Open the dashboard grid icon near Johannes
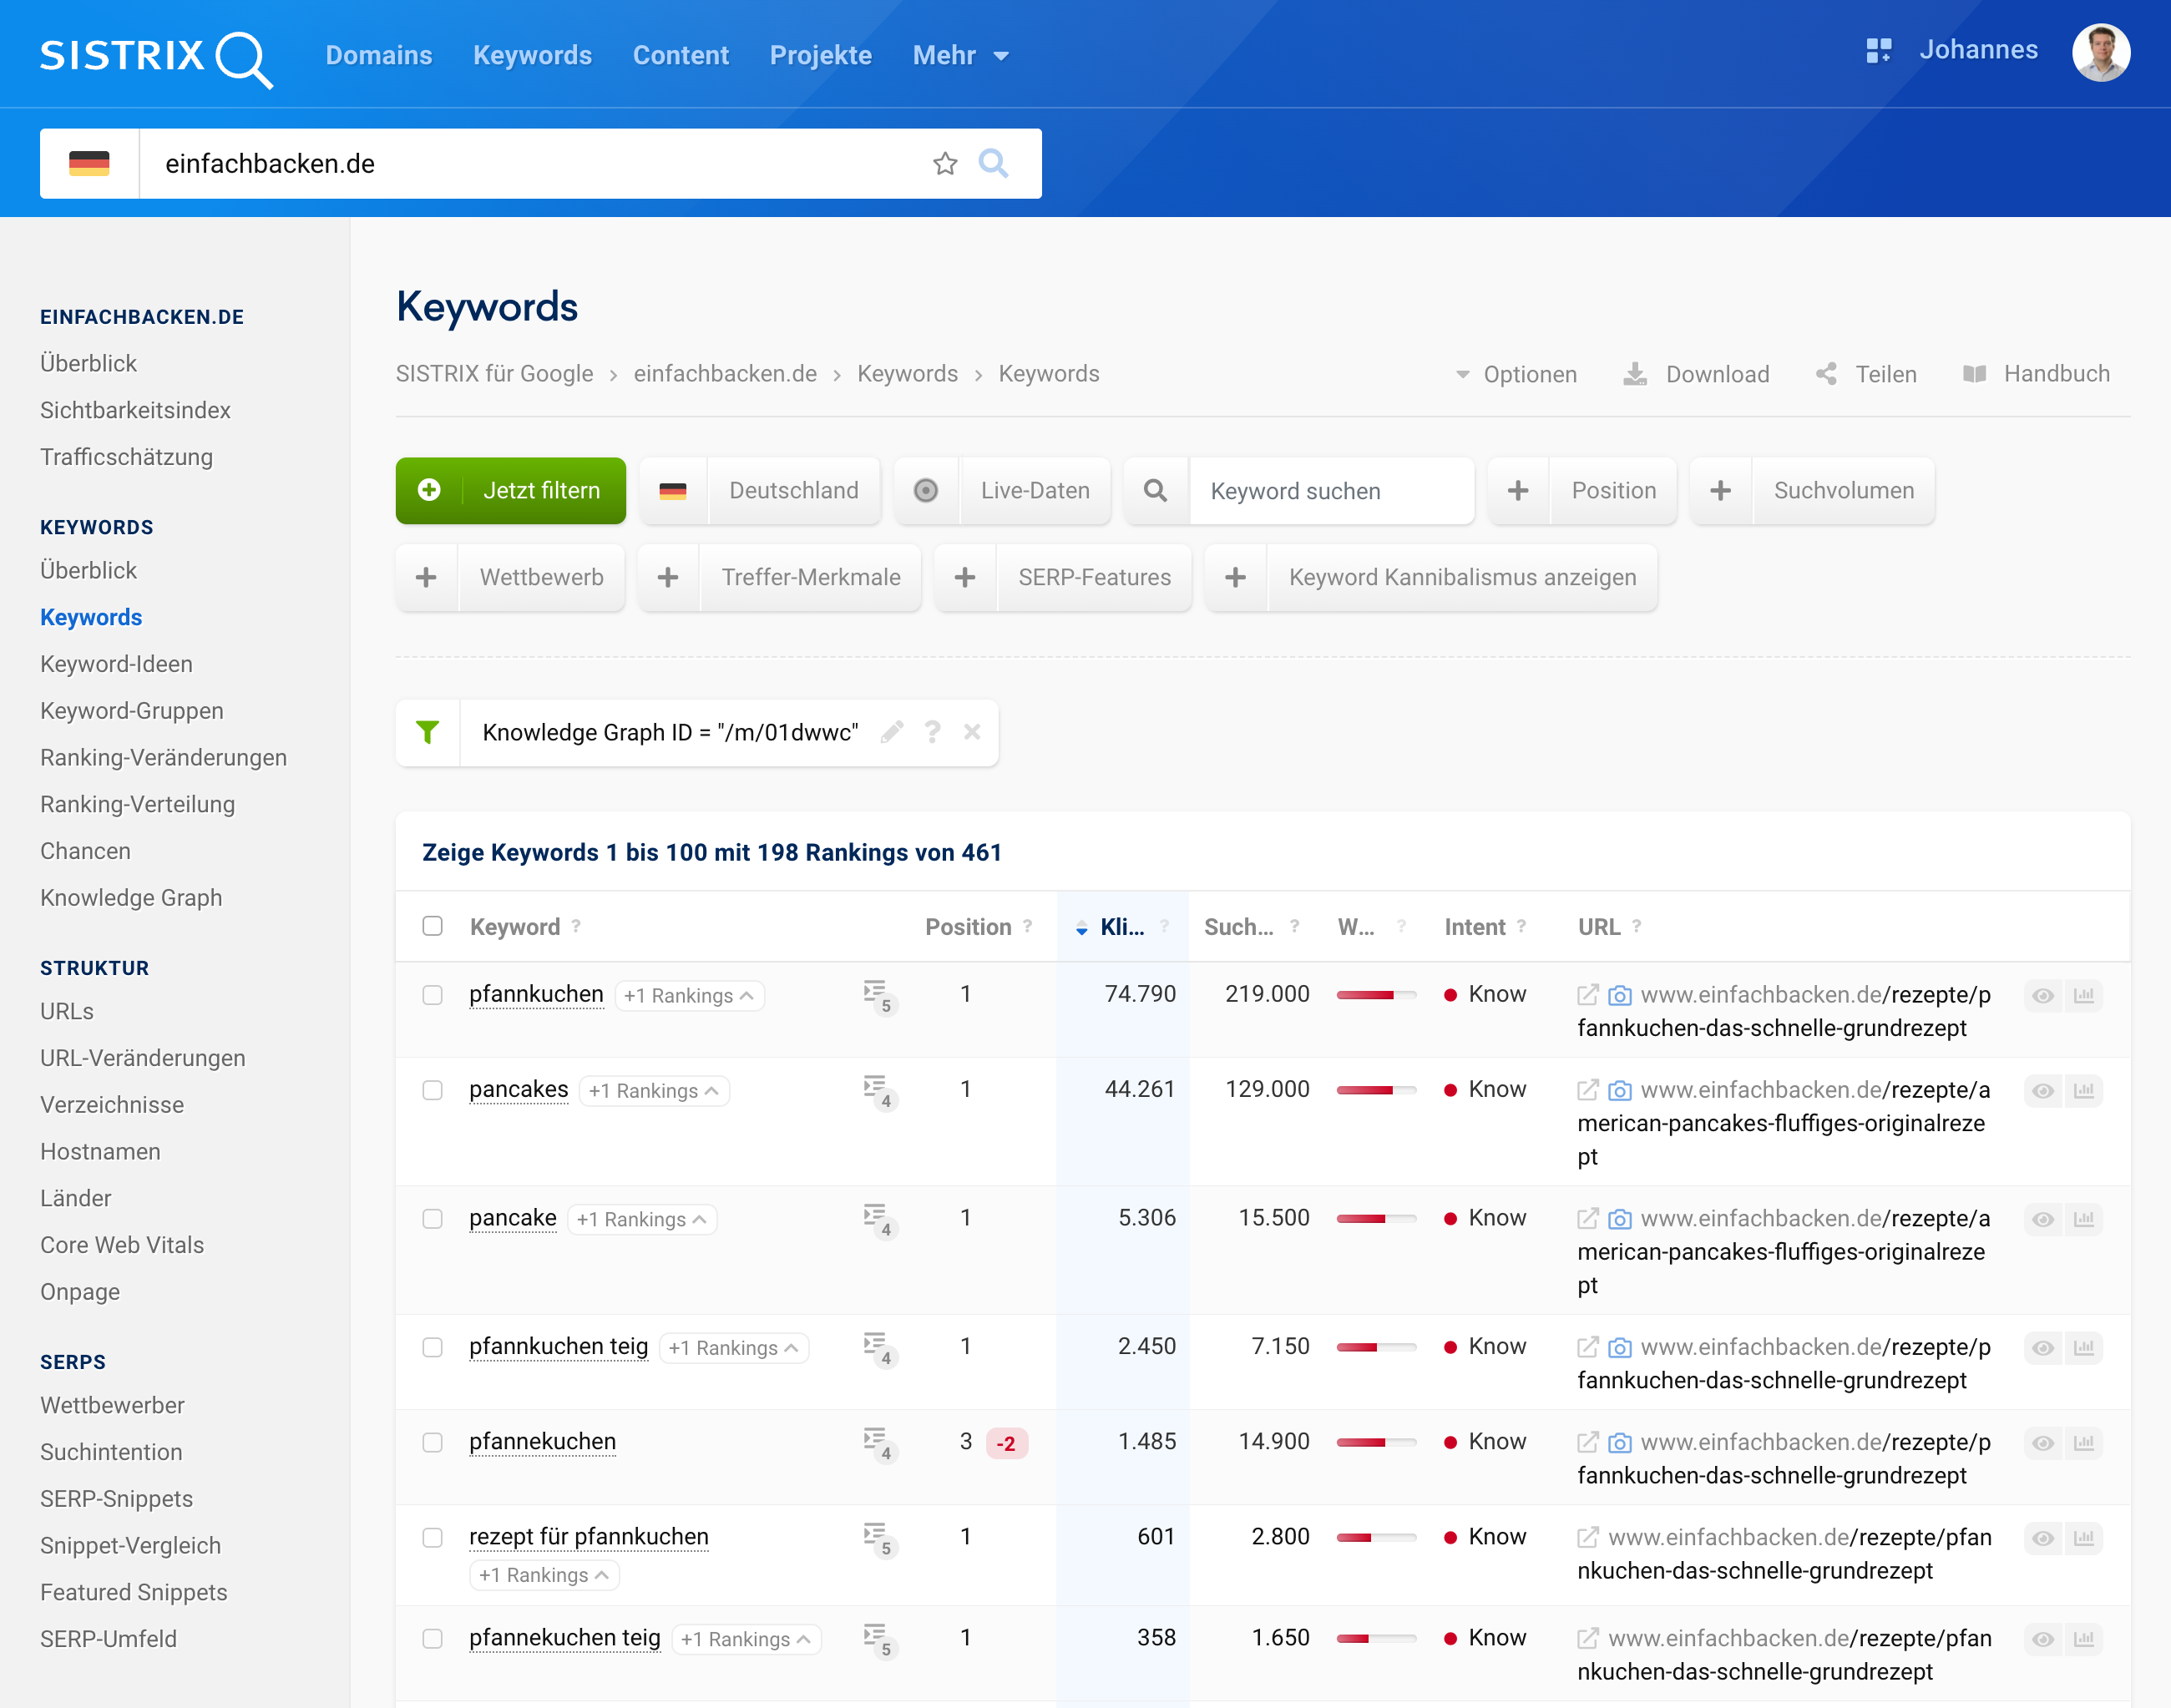Viewport: 2171px width, 1708px height. pyautogui.click(x=1879, y=51)
